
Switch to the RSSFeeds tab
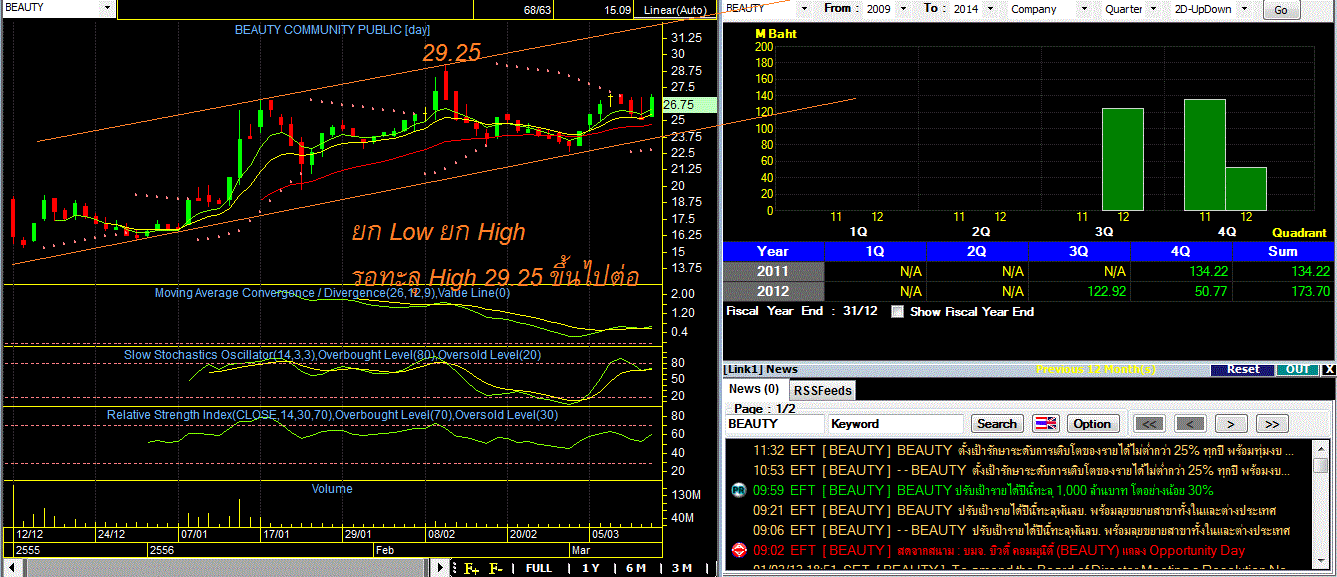(x=822, y=390)
